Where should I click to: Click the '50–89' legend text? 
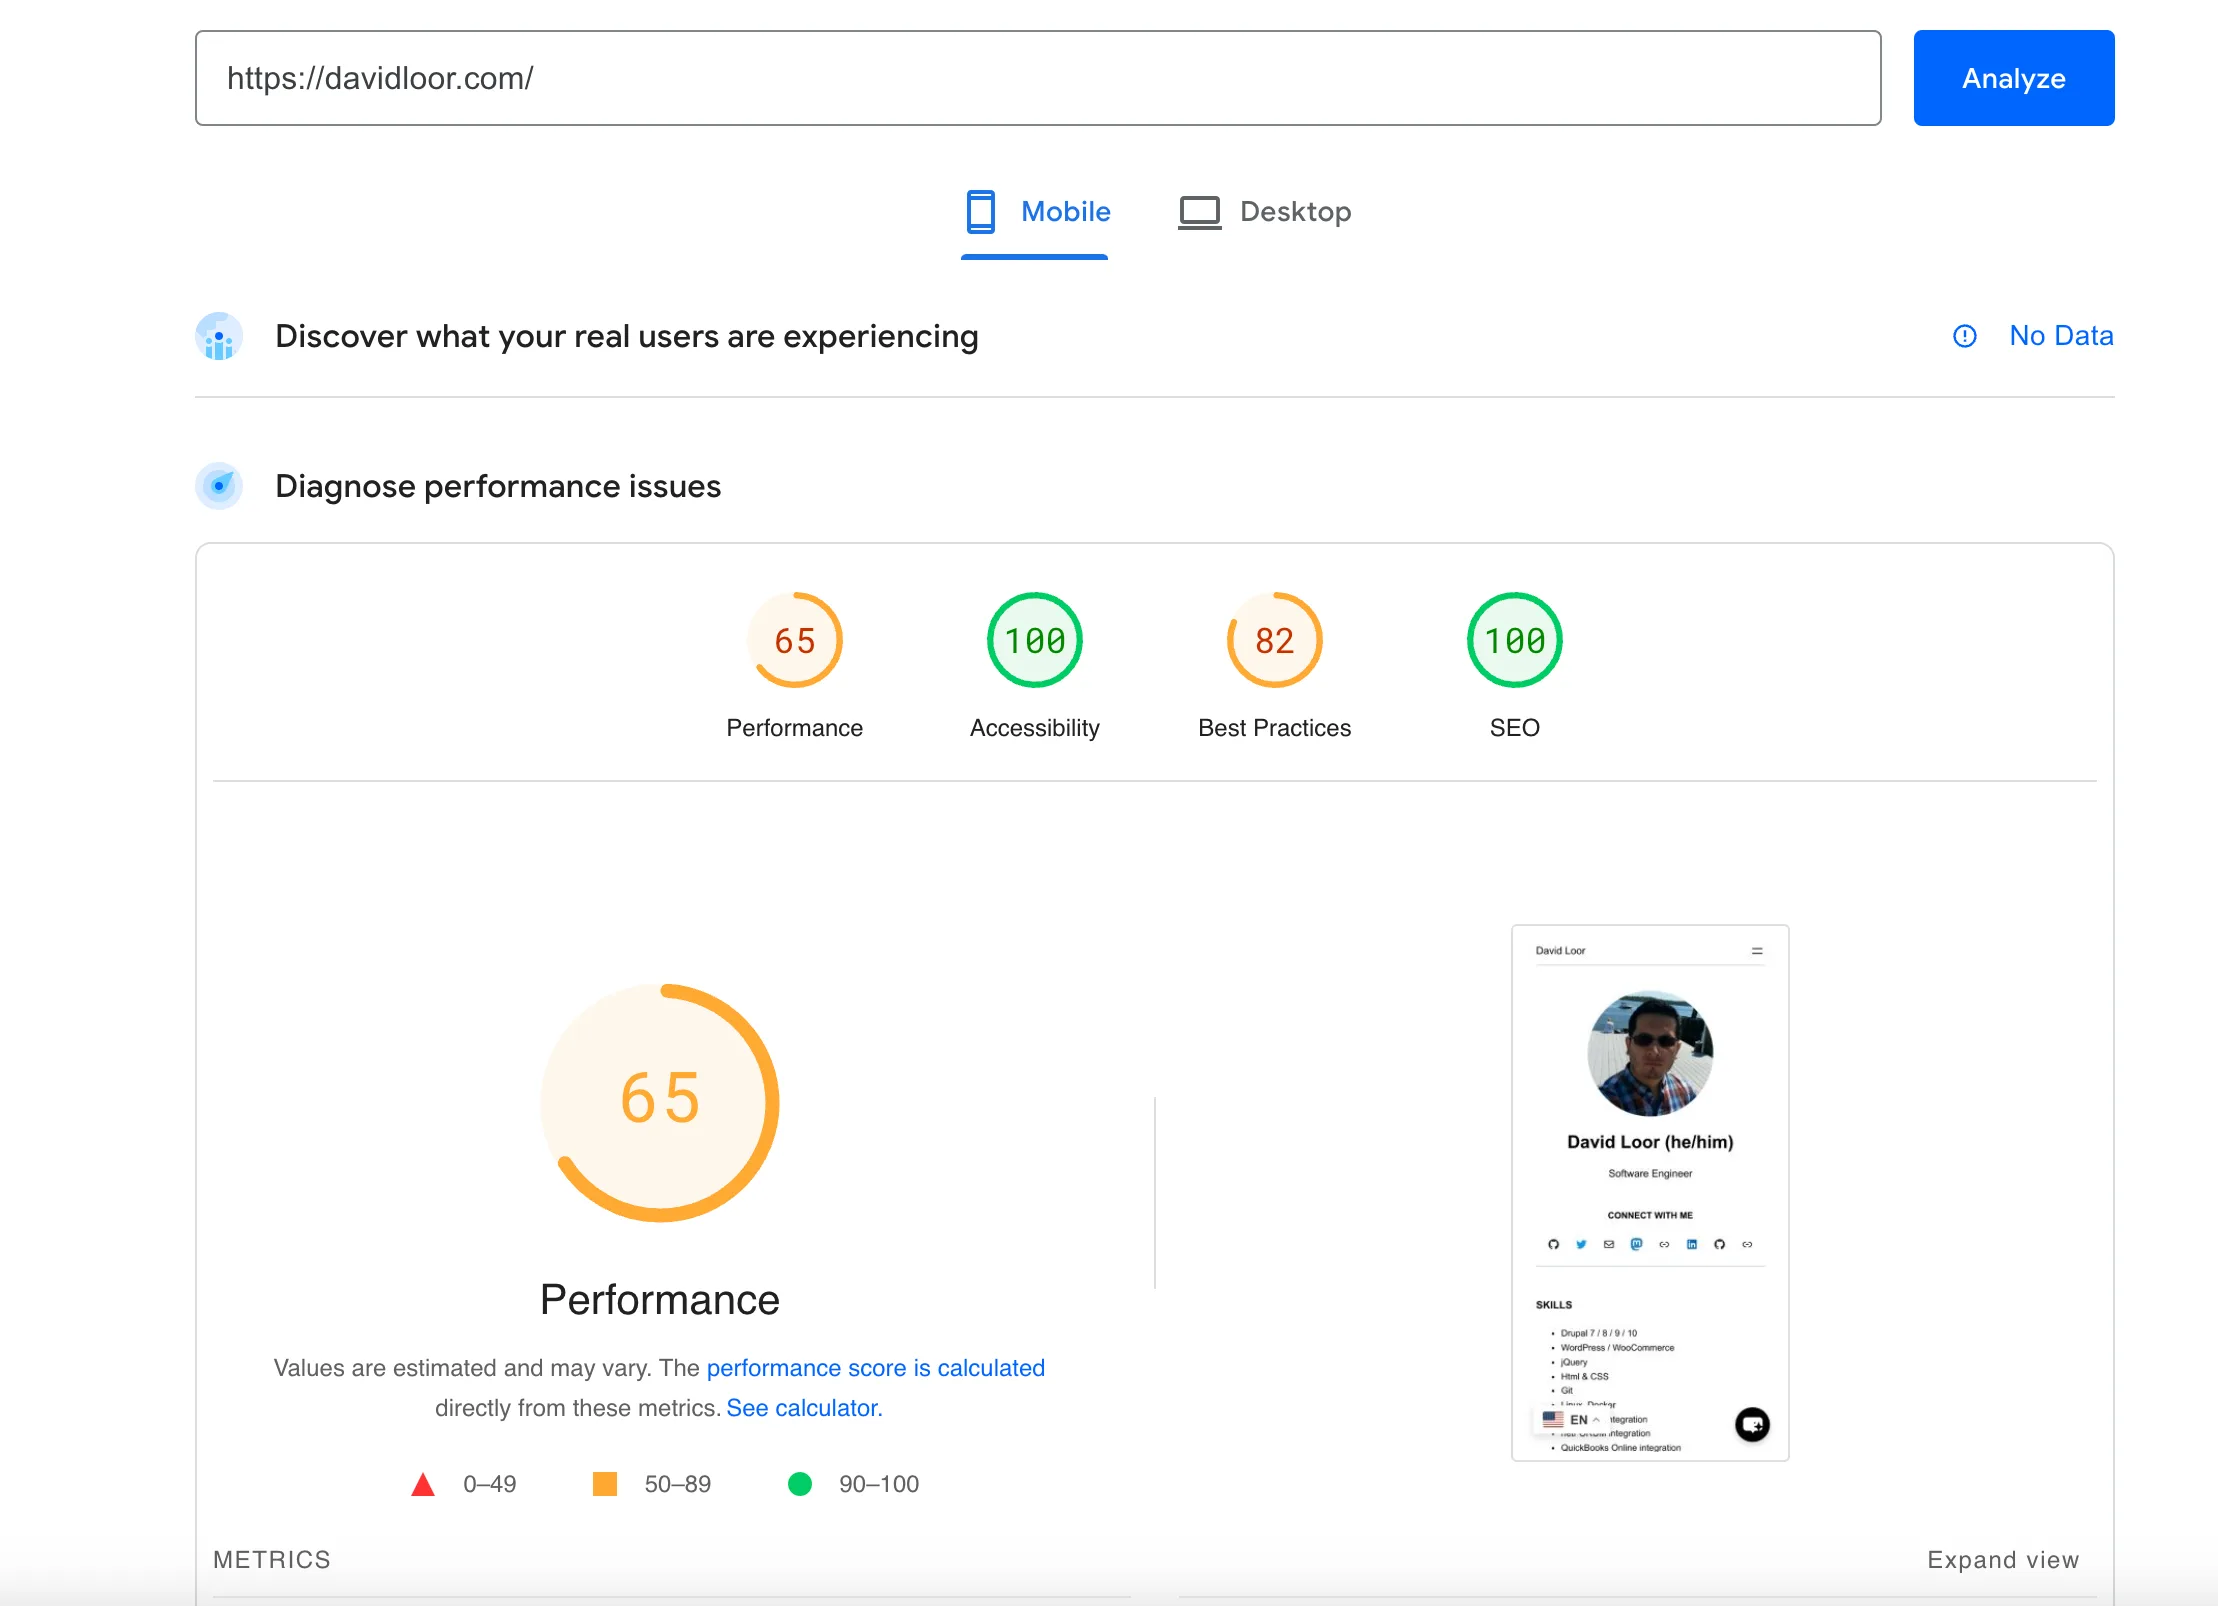[x=678, y=1484]
